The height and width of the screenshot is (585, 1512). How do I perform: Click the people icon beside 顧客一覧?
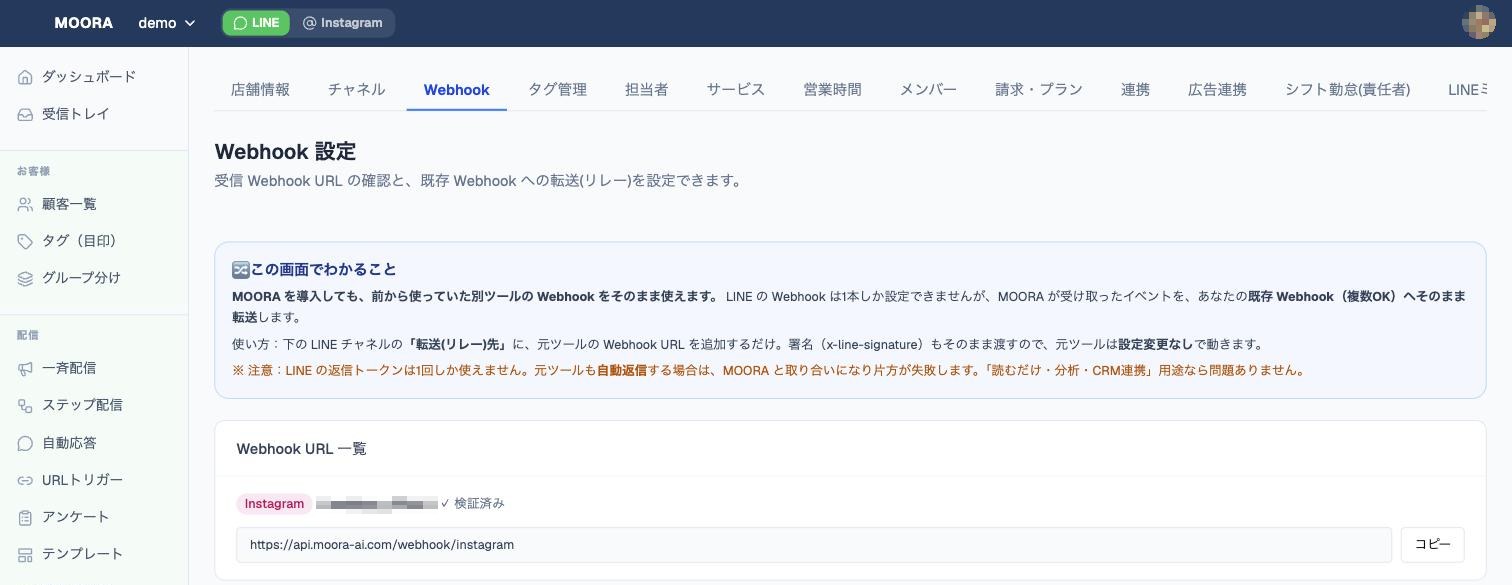click(x=25, y=204)
